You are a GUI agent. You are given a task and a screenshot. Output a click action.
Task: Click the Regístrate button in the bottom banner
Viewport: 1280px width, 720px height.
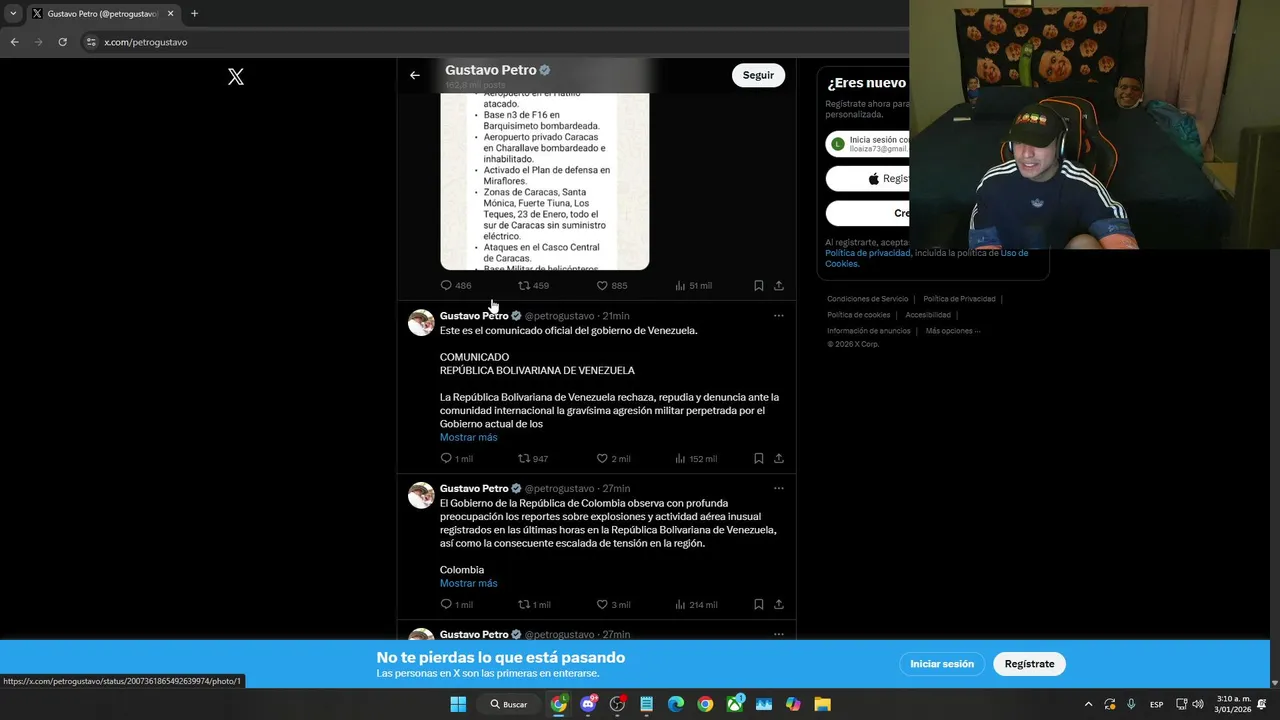(1029, 664)
